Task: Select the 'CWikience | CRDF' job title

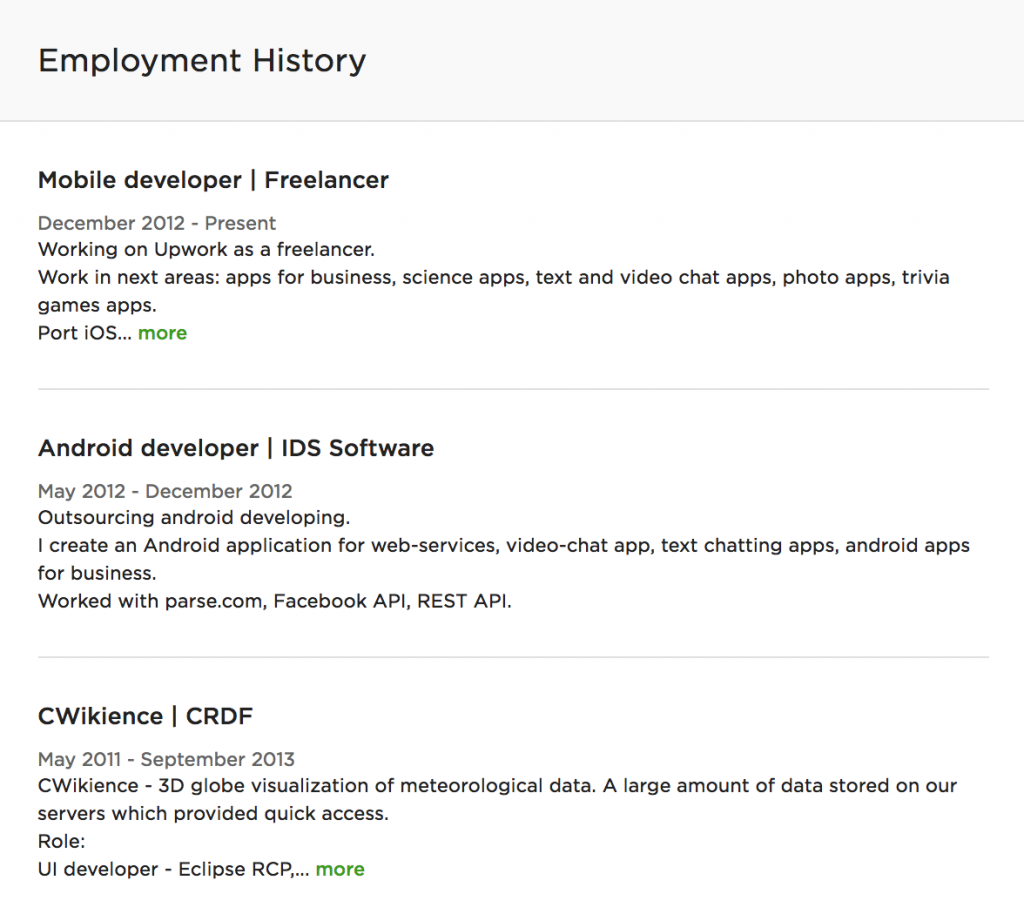Action: (145, 716)
